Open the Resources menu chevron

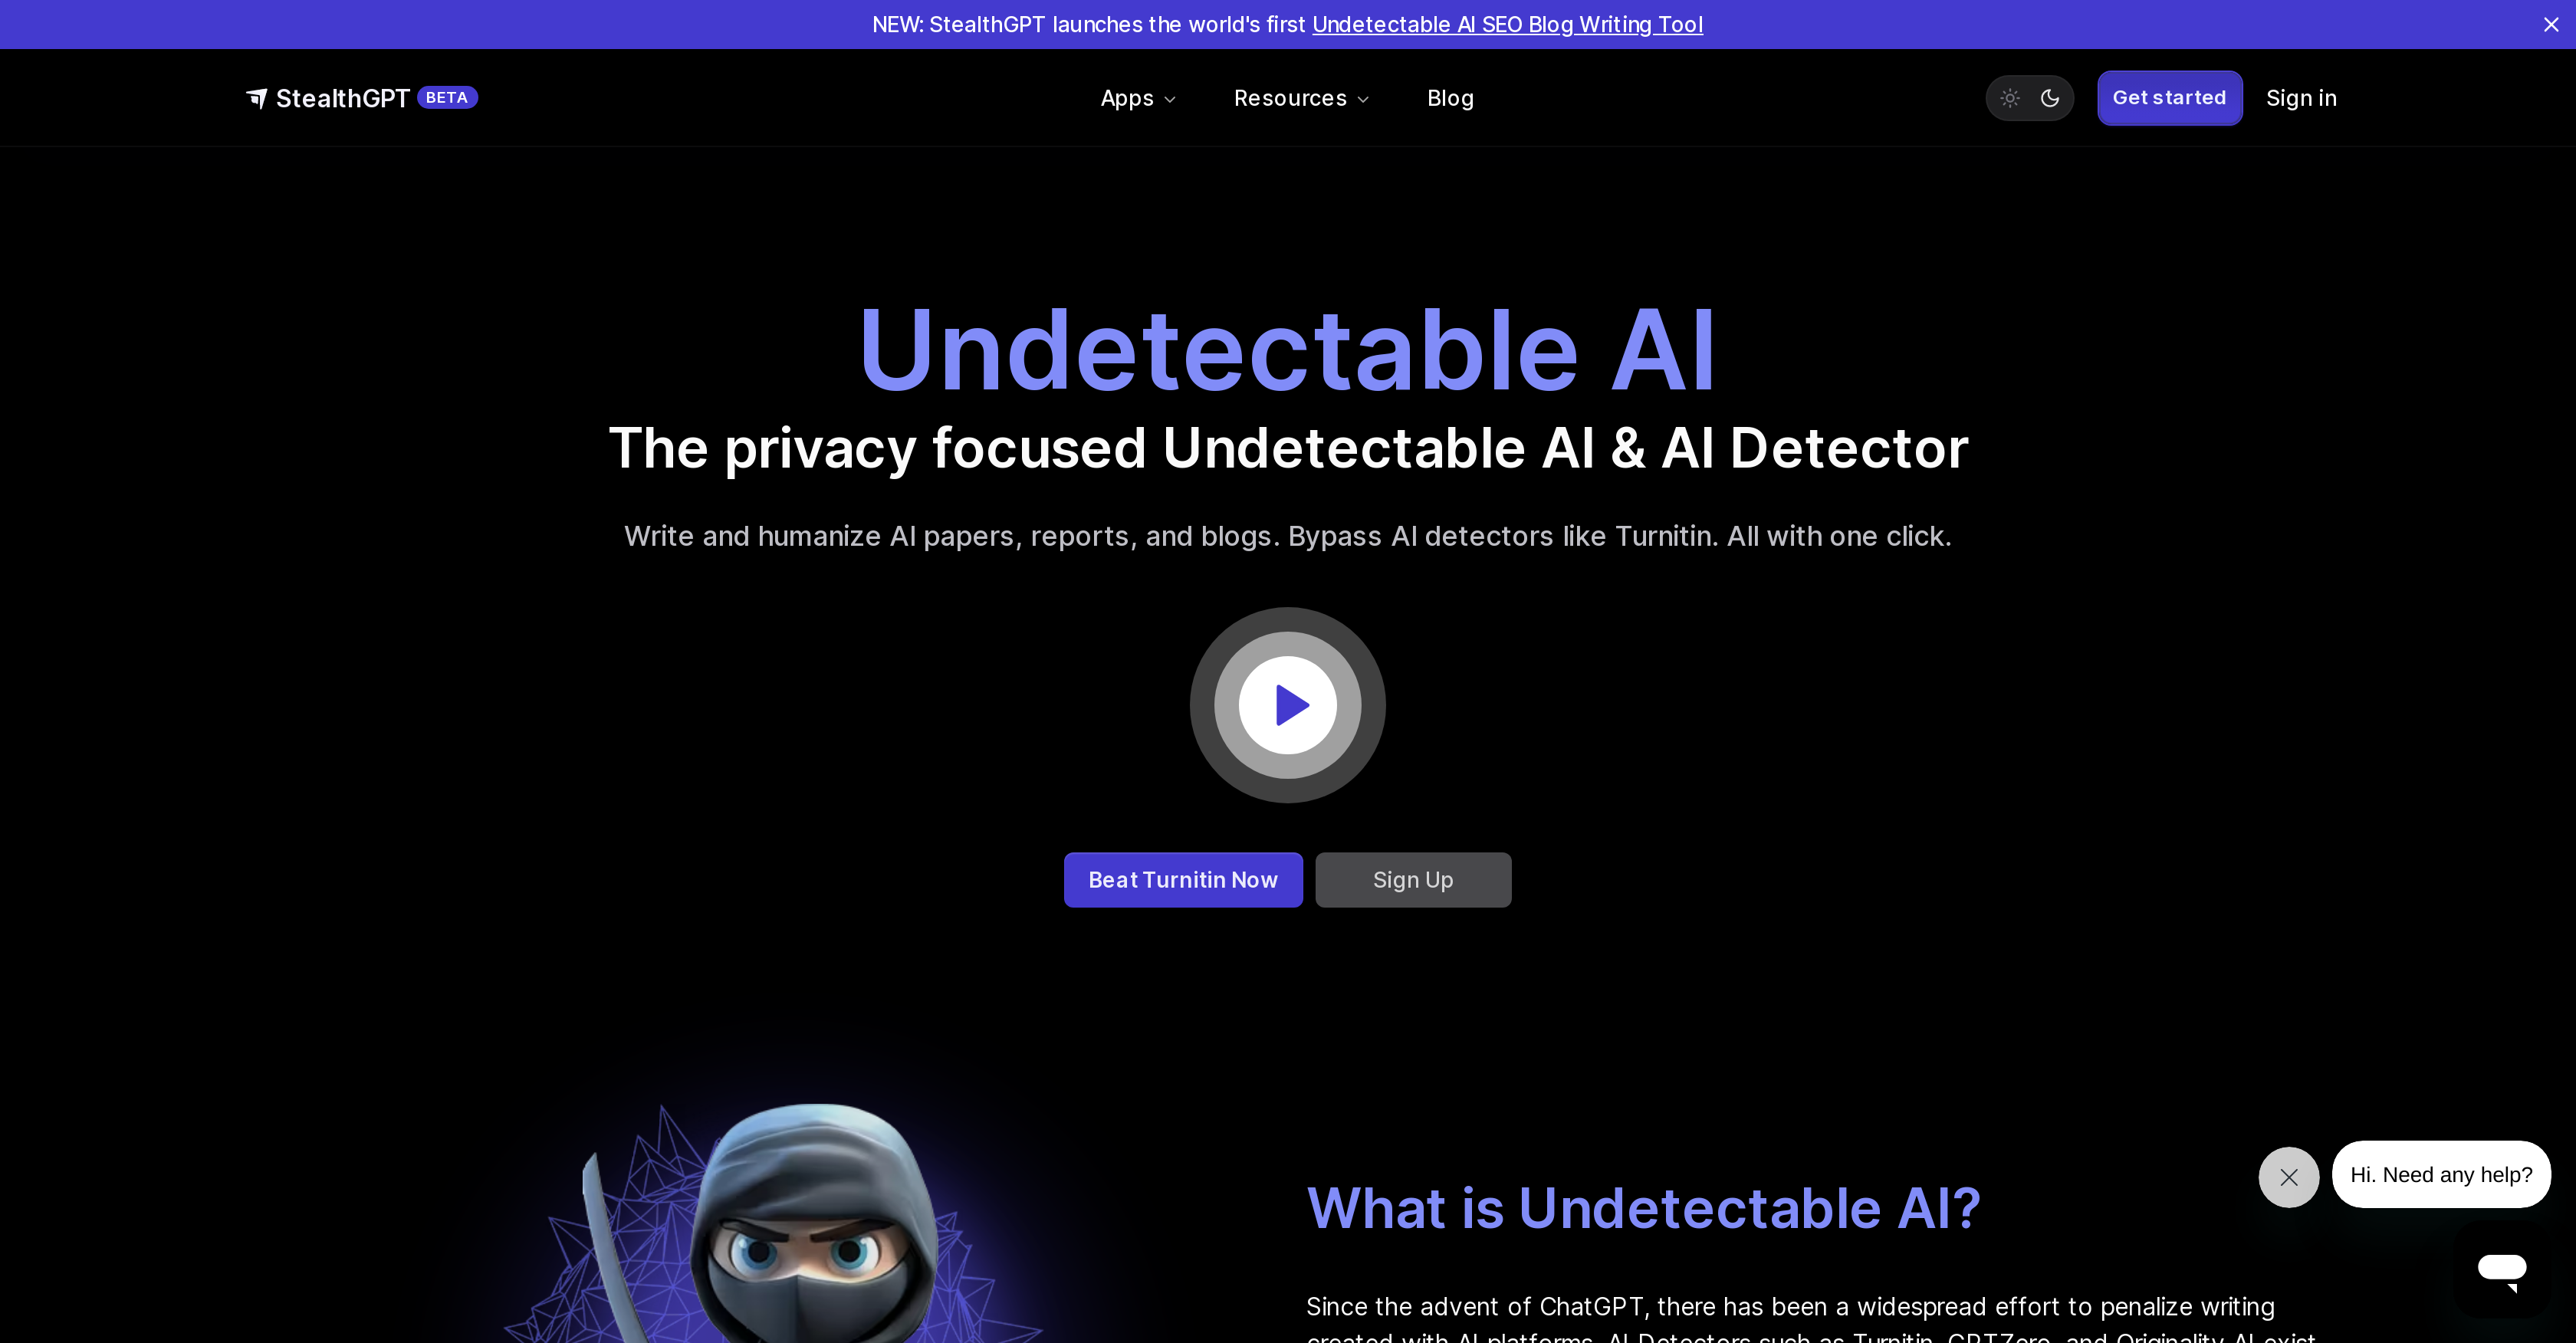pyautogui.click(x=1363, y=97)
